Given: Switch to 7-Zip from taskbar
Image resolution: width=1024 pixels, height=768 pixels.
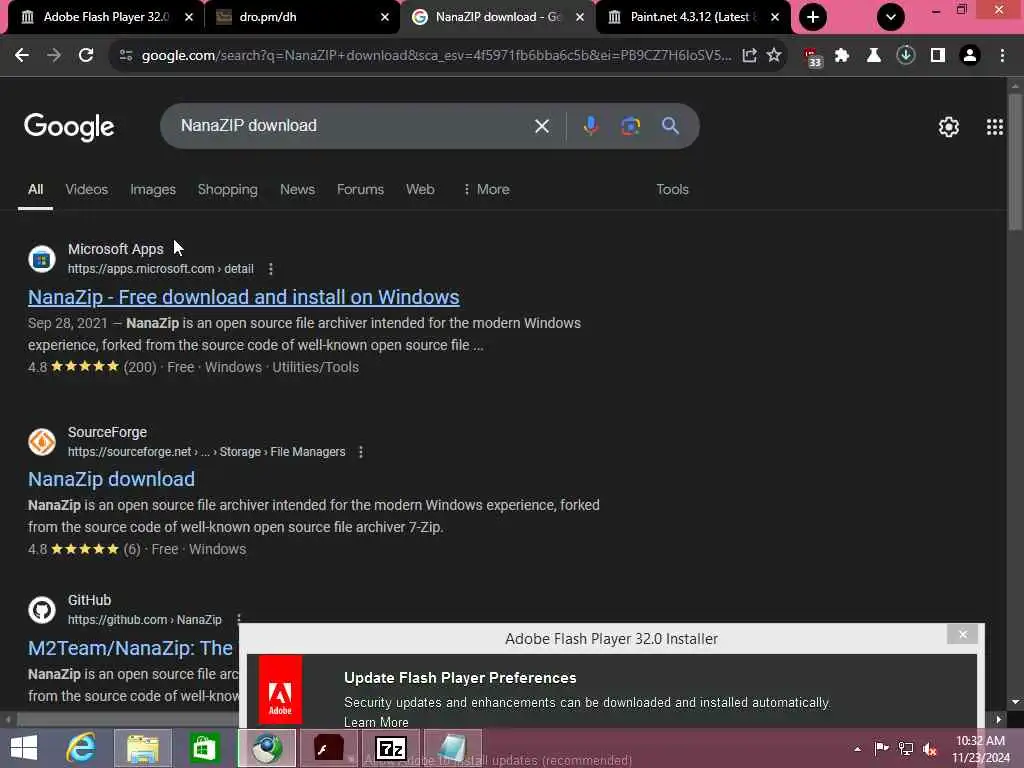Looking at the screenshot, I should (391, 748).
